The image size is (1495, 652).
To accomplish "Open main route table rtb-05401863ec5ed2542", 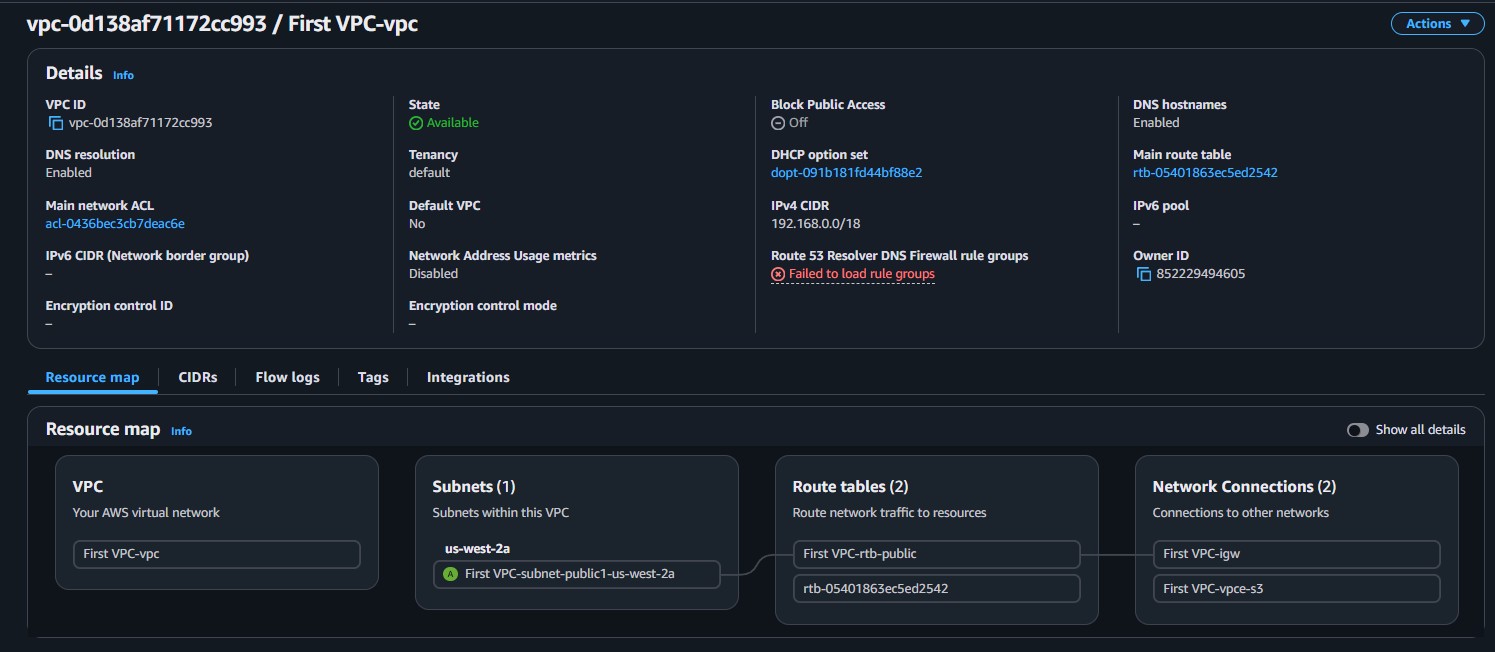I will [1203, 172].
